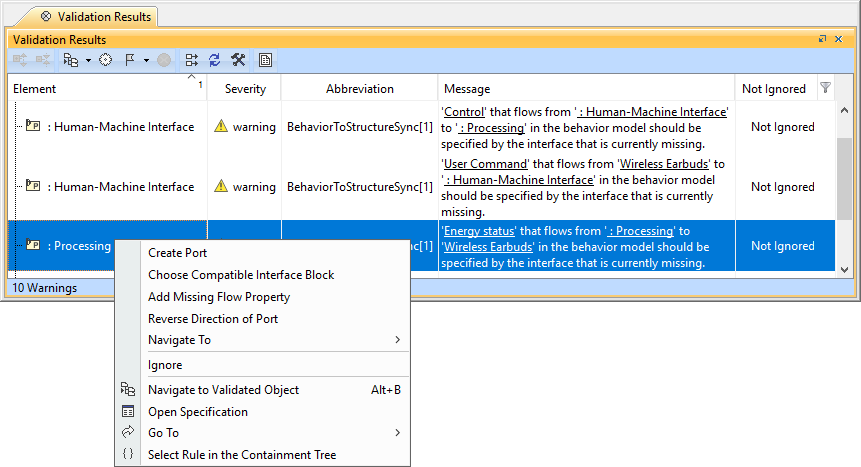Click the refresh (blue arrows) toolbar icon
This screenshot has height=467, width=861.
pyautogui.click(x=214, y=60)
